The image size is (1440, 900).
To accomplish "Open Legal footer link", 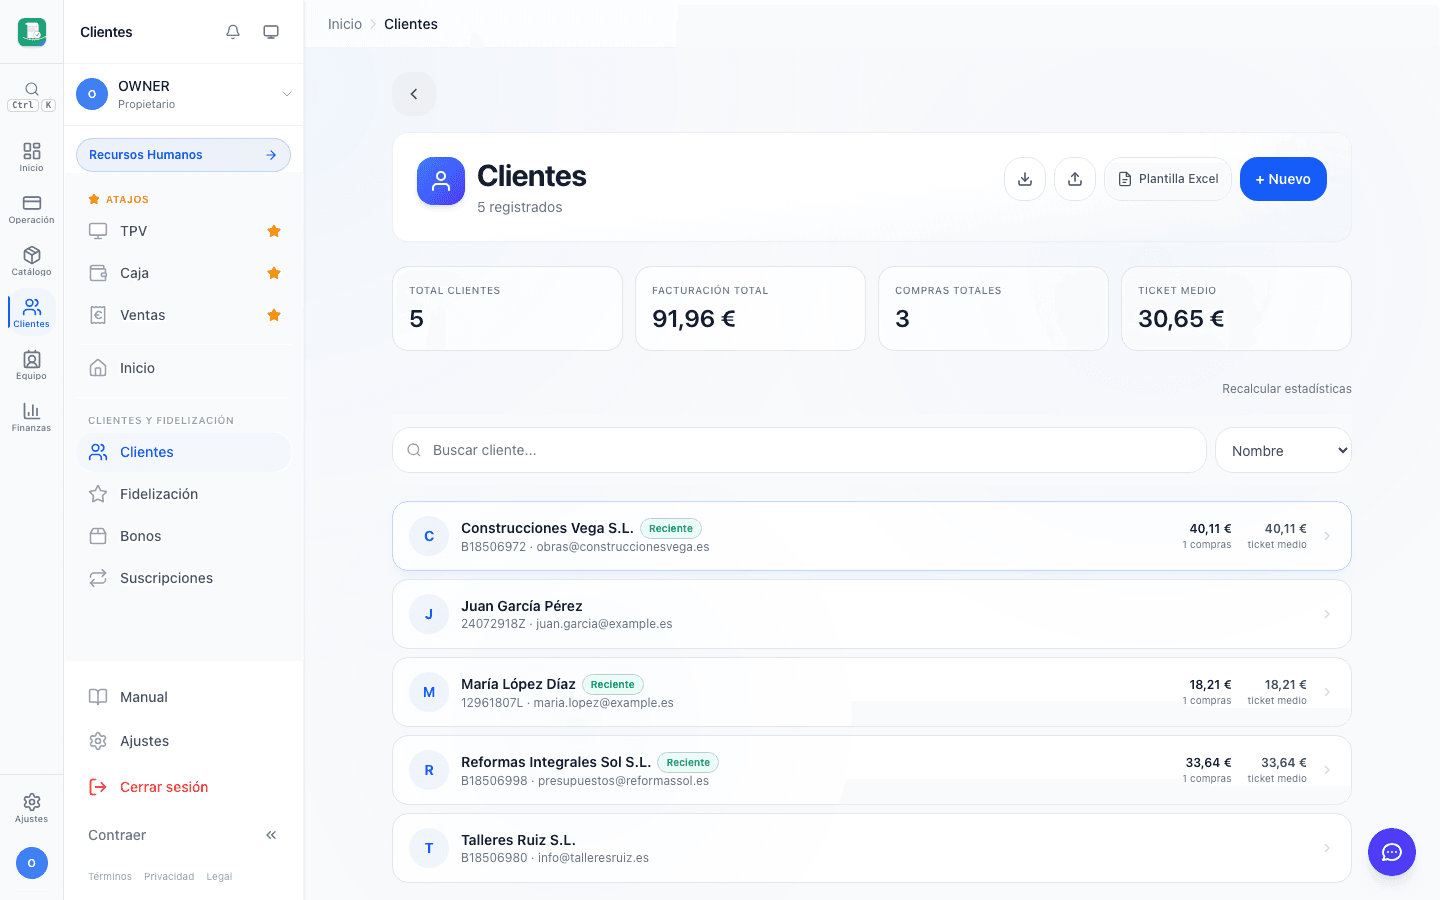I will 219,877.
